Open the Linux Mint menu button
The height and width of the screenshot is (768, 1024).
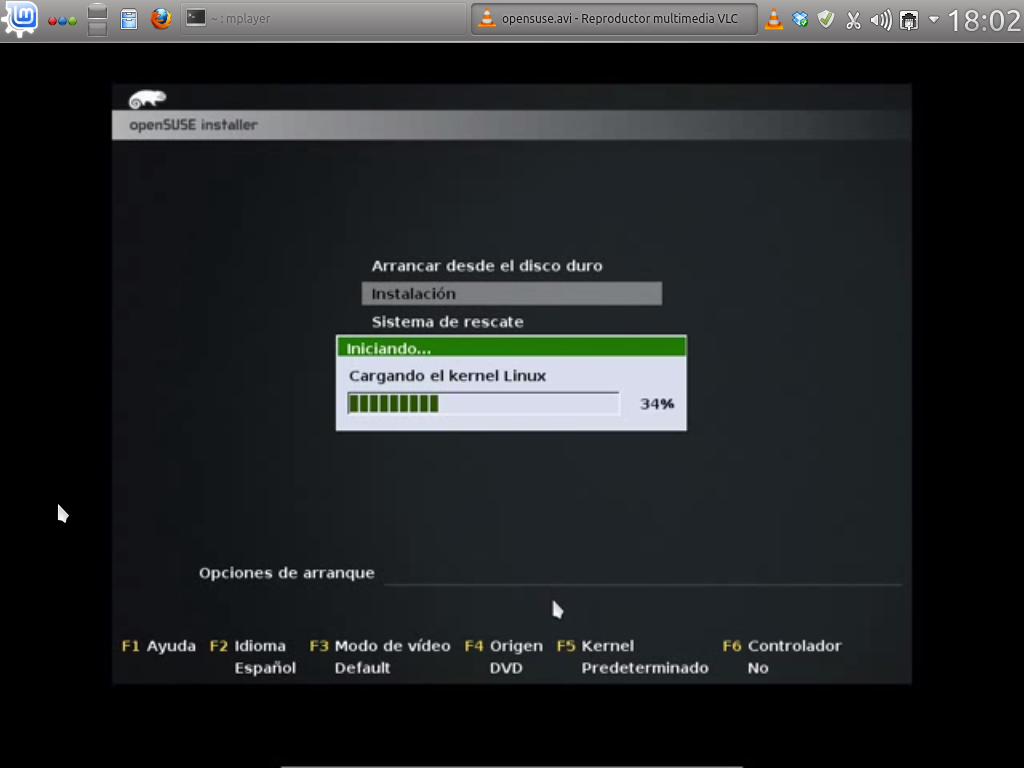pyautogui.click(x=20, y=18)
